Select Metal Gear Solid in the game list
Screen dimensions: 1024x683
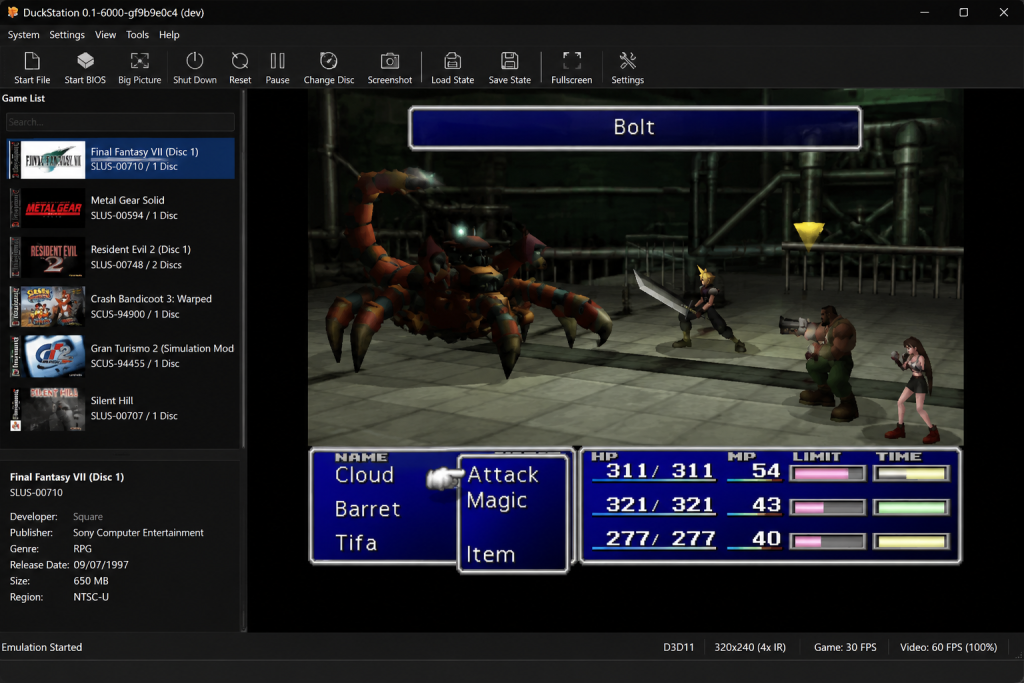(121, 208)
